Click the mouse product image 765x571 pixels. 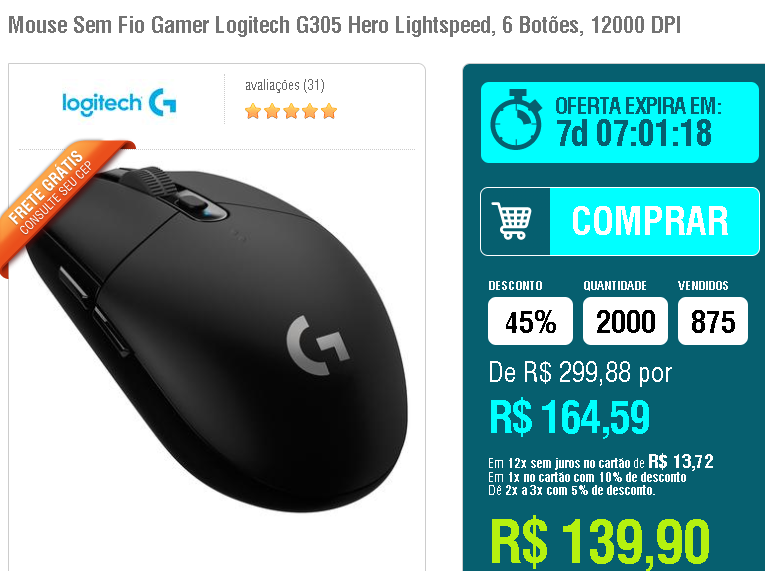point(217,339)
